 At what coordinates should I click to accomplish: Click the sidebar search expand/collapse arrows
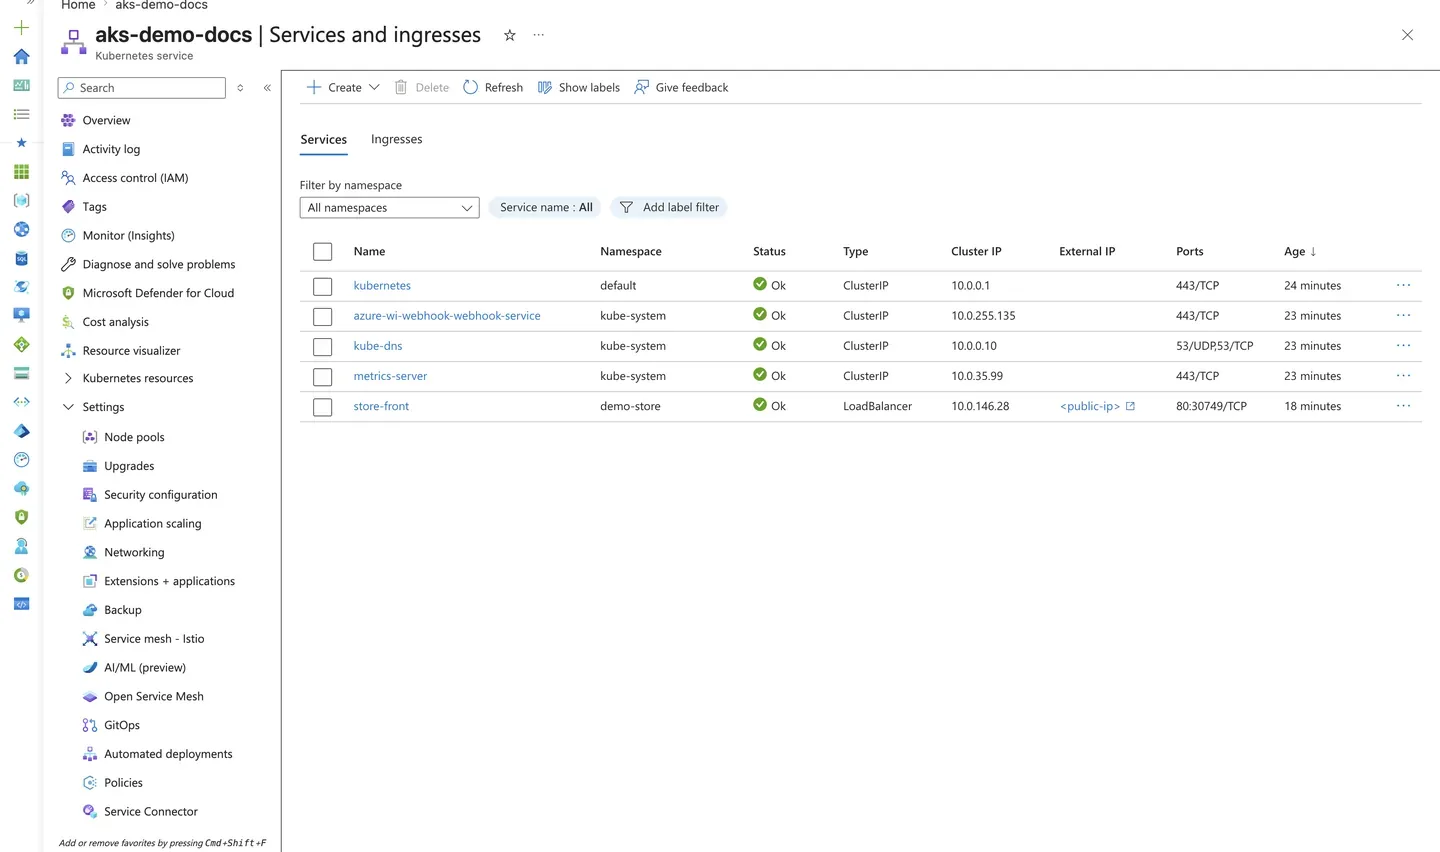pos(240,88)
